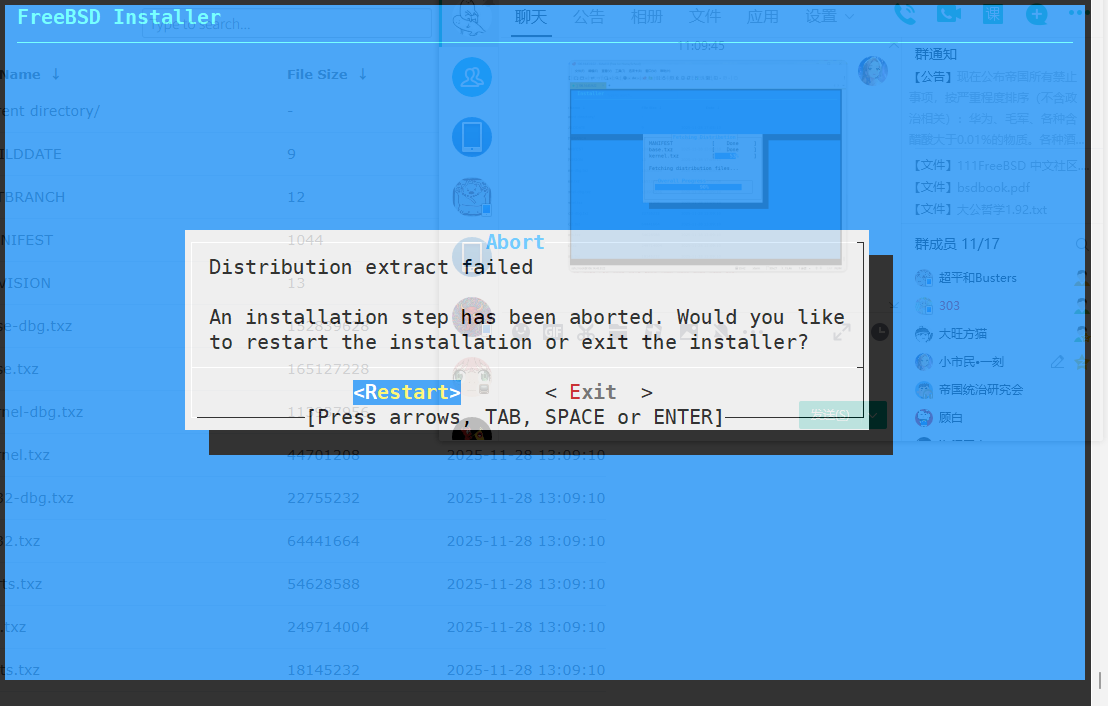The height and width of the screenshot is (706, 1108).
Task: Click the 发送(S) send button in chat
Action: (x=830, y=414)
